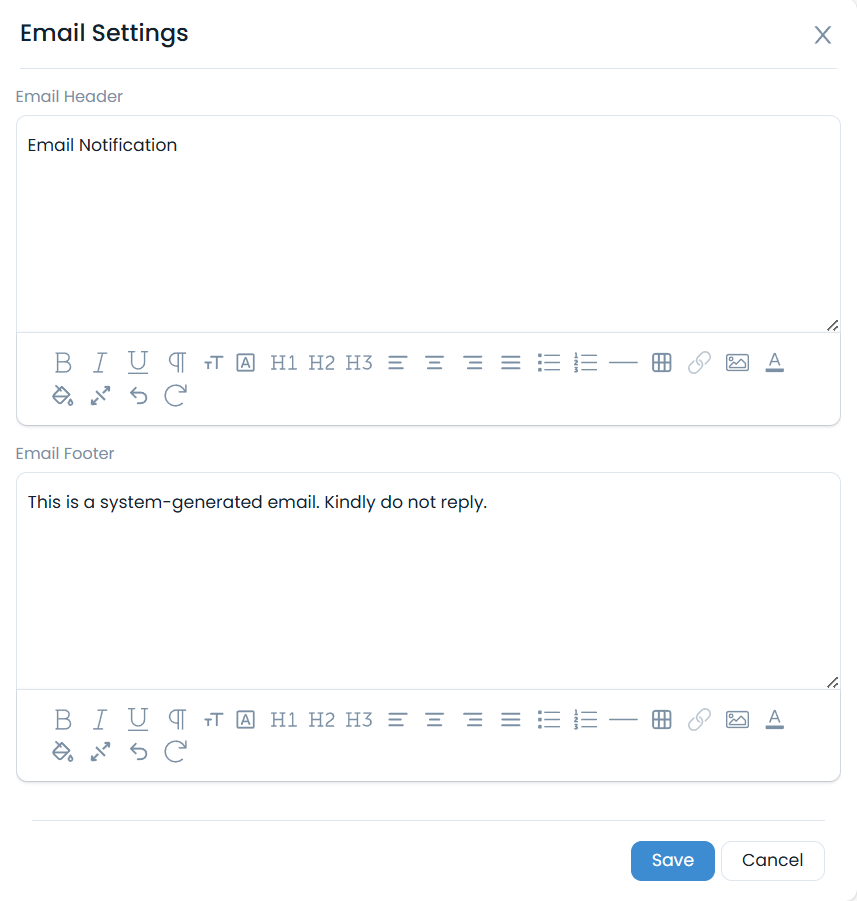
Task: Insert a table in the Email Footer editor
Action: [x=661, y=719]
